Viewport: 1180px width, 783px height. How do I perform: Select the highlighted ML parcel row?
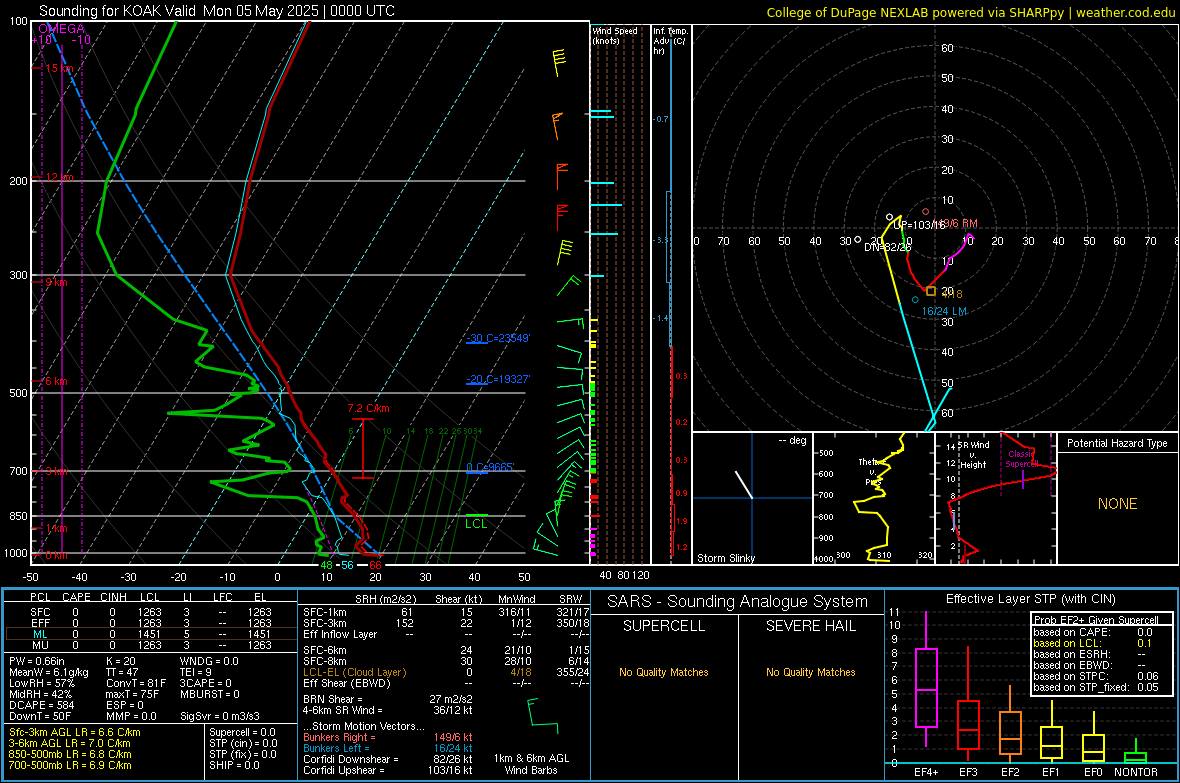pyautogui.click(x=151, y=634)
